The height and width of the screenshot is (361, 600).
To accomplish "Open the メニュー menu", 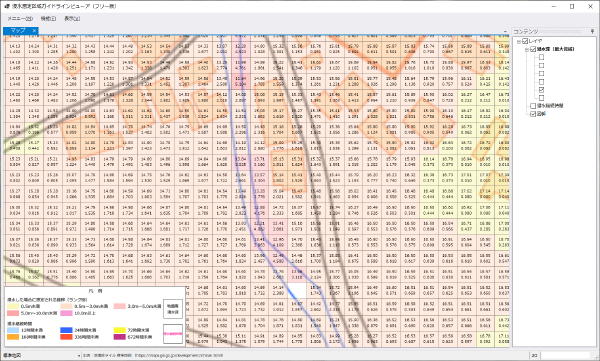I will coord(20,18).
